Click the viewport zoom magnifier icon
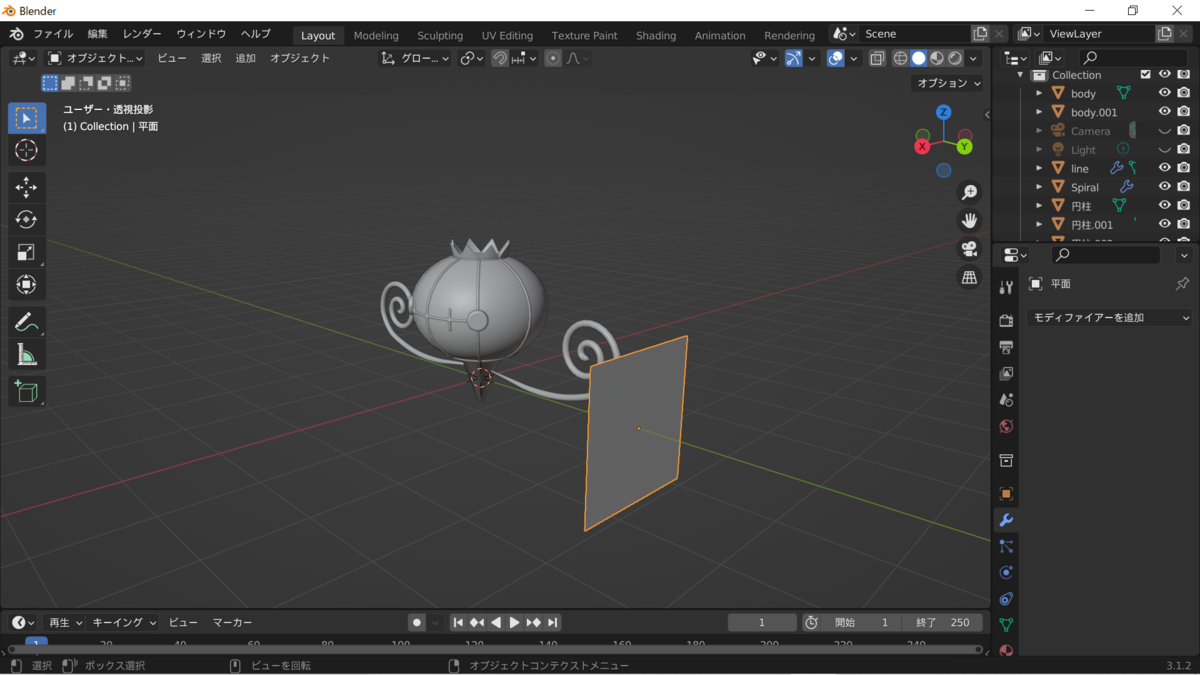This screenshot has width=1200, height=675. 969,193
